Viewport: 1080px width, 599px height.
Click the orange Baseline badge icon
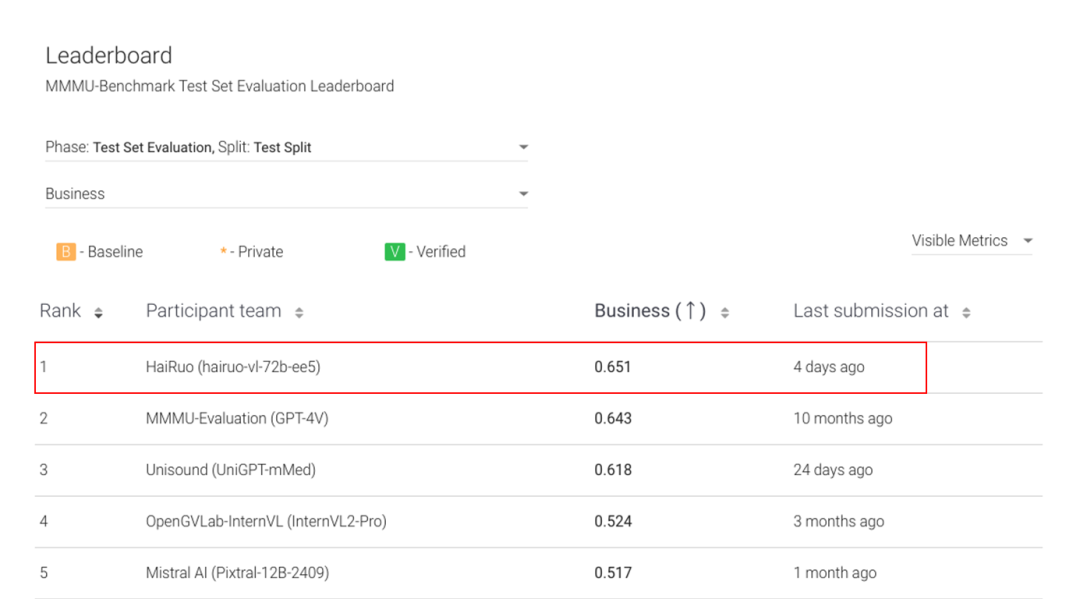click(66, 252)
